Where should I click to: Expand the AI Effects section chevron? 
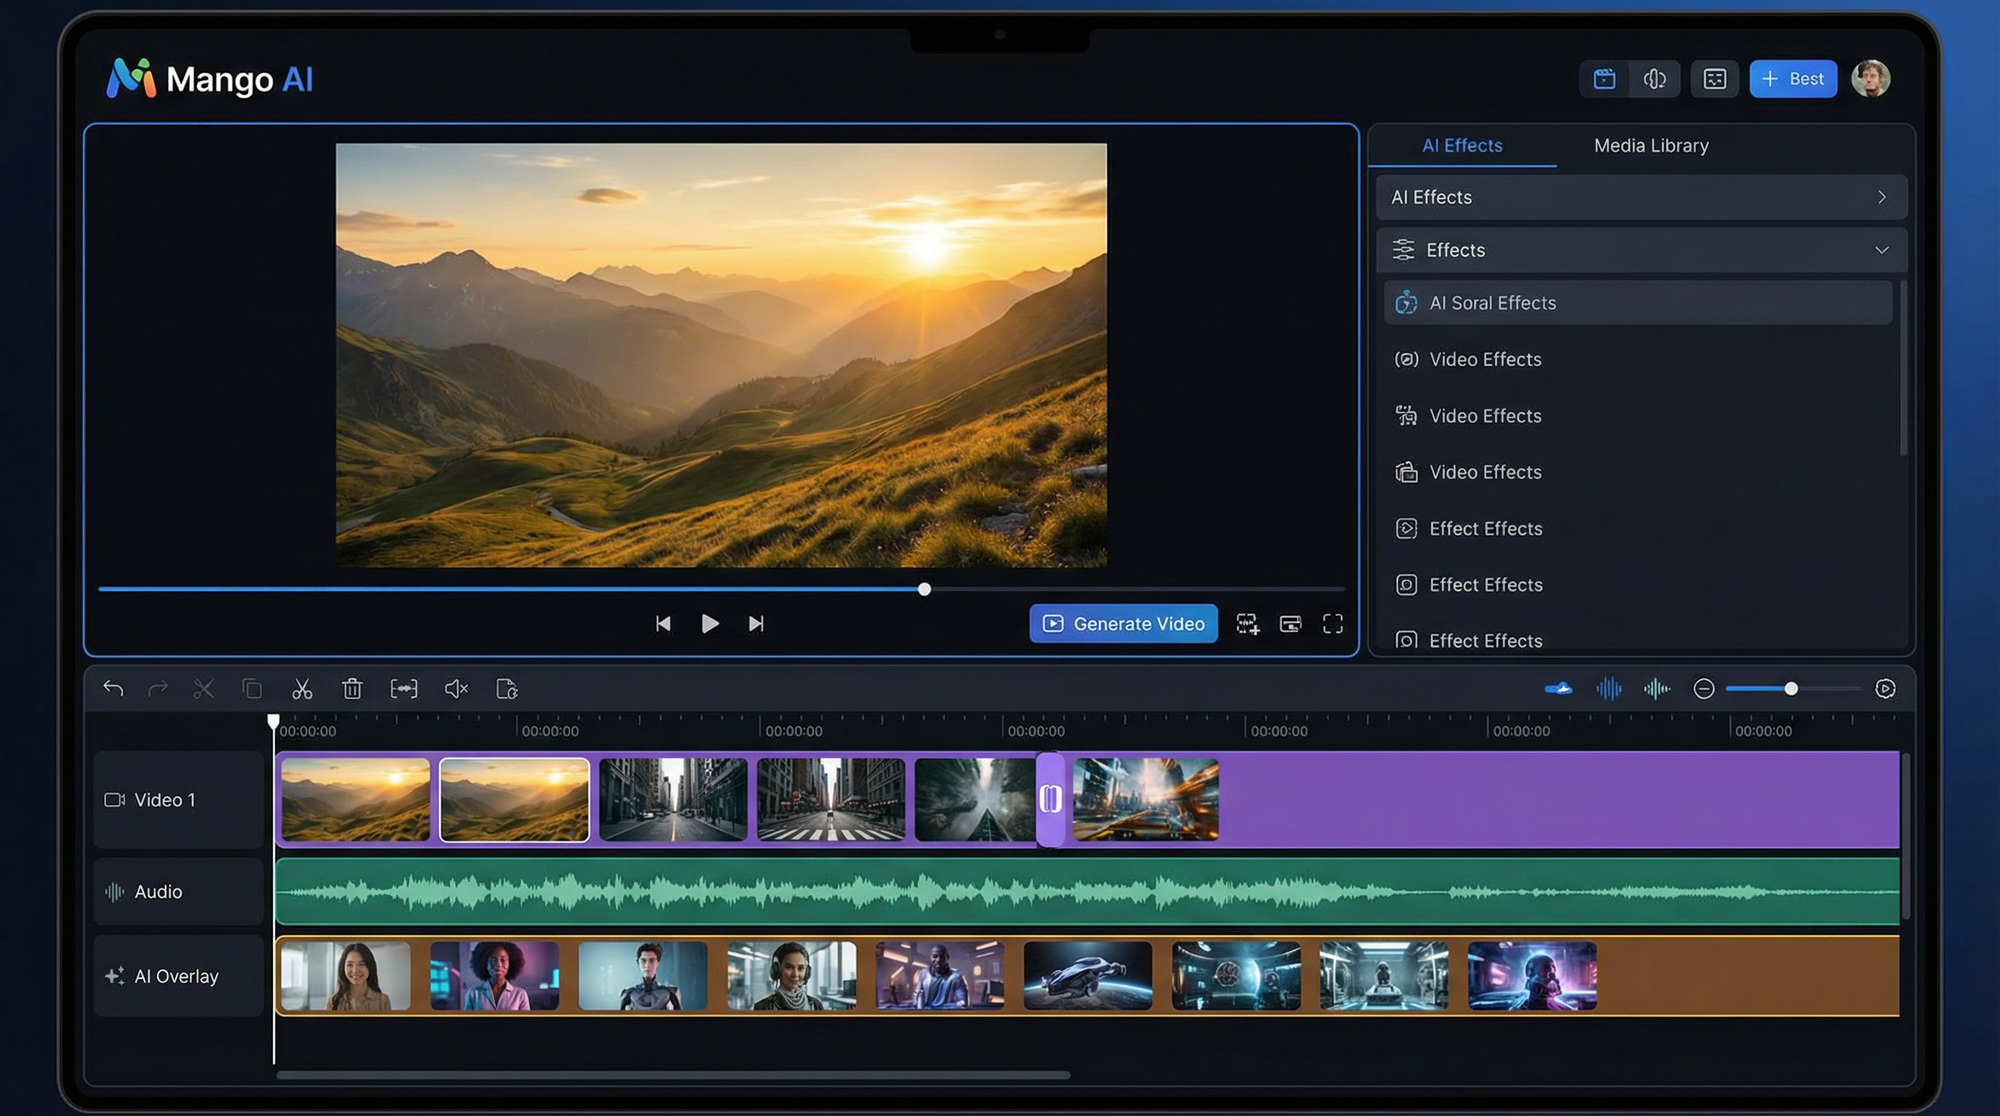pyautogui.click(x=1881, y=197)
